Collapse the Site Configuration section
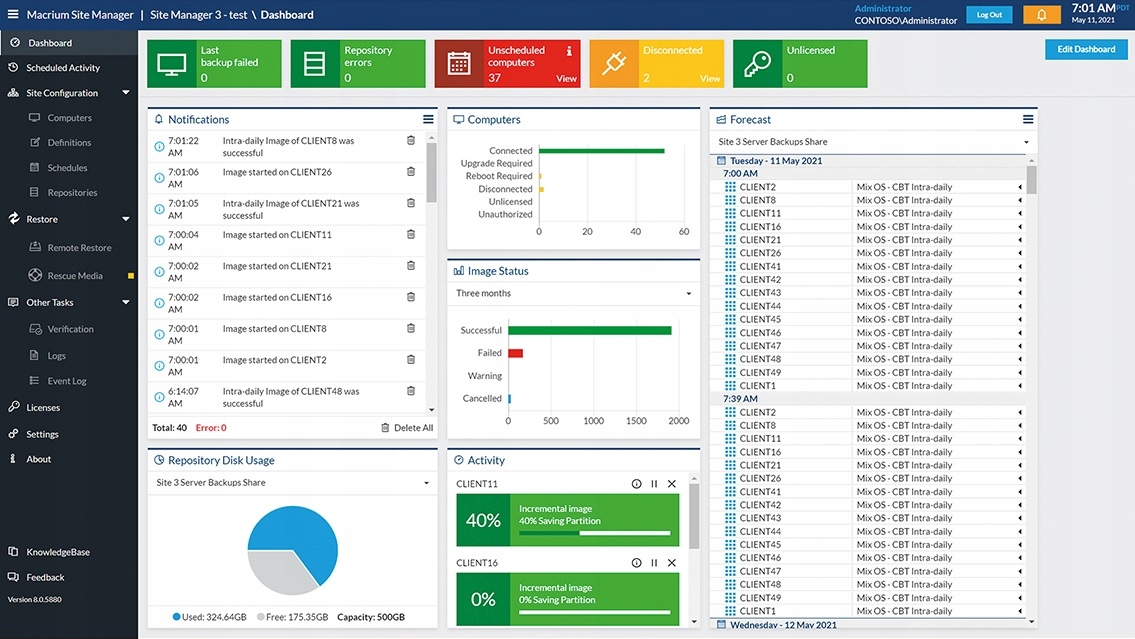This screenshot has width=1135, height=639. point(126,93)
